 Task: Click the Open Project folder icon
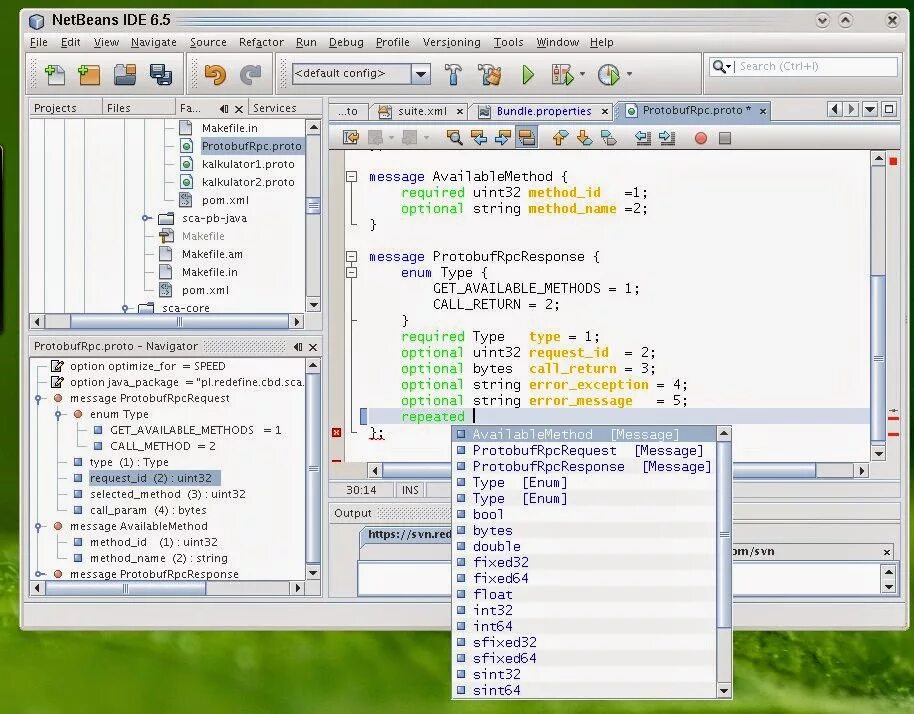click(x=125, y=75)
